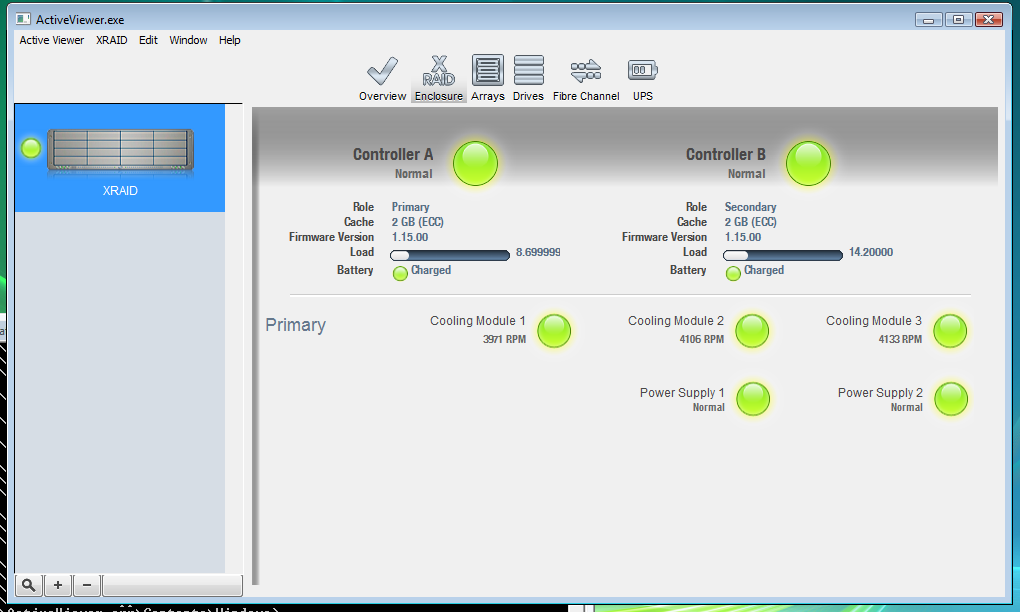Open the Help menu
1020x612 pixels.
tap(230, 40)
